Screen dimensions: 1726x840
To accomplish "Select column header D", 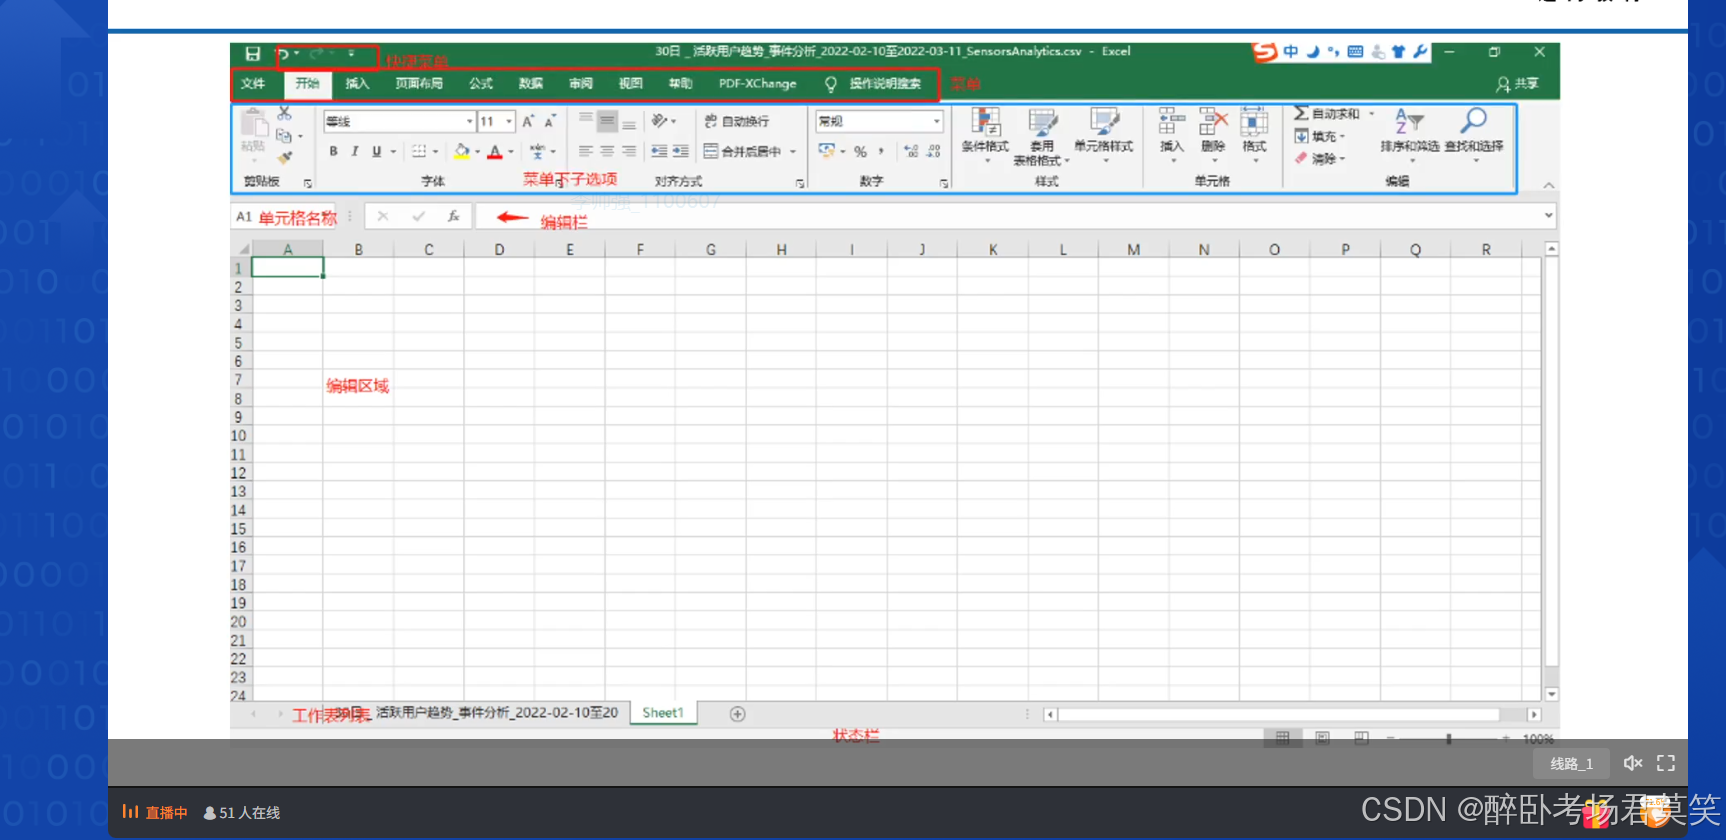I will pos(499,249).
